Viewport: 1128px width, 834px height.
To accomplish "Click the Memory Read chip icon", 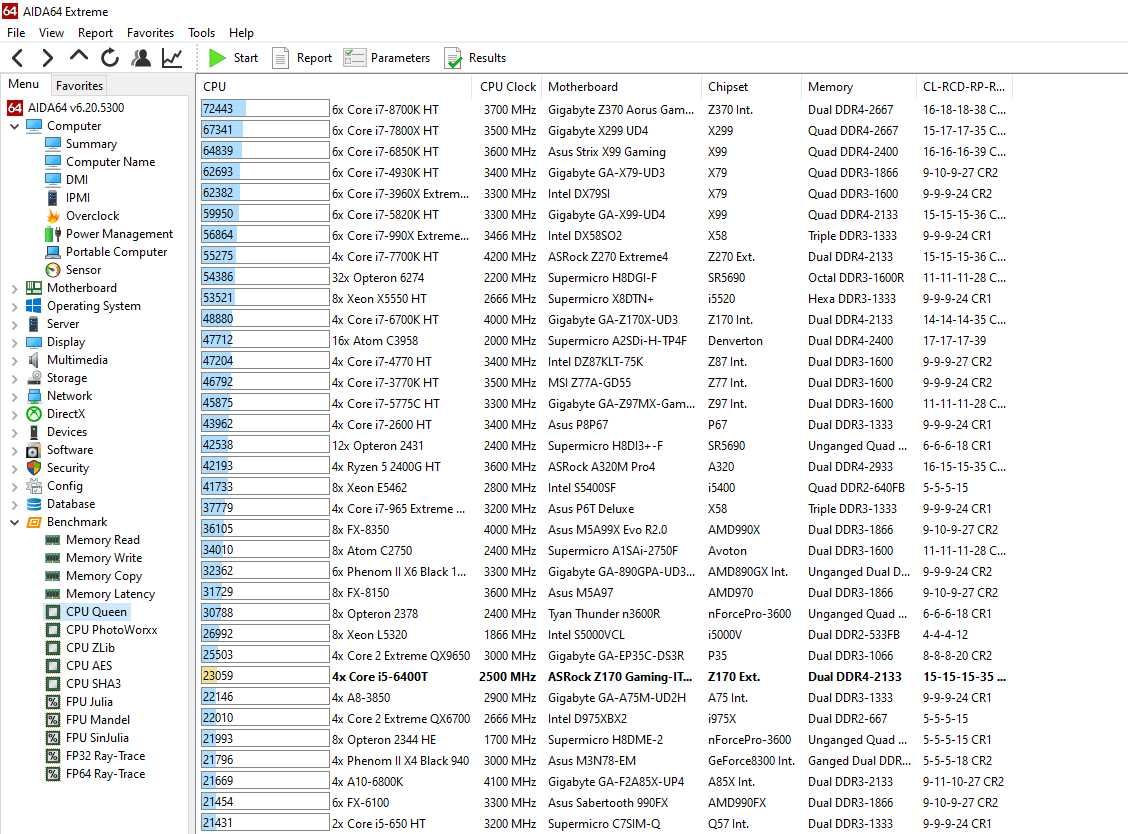I will [53, 540].
